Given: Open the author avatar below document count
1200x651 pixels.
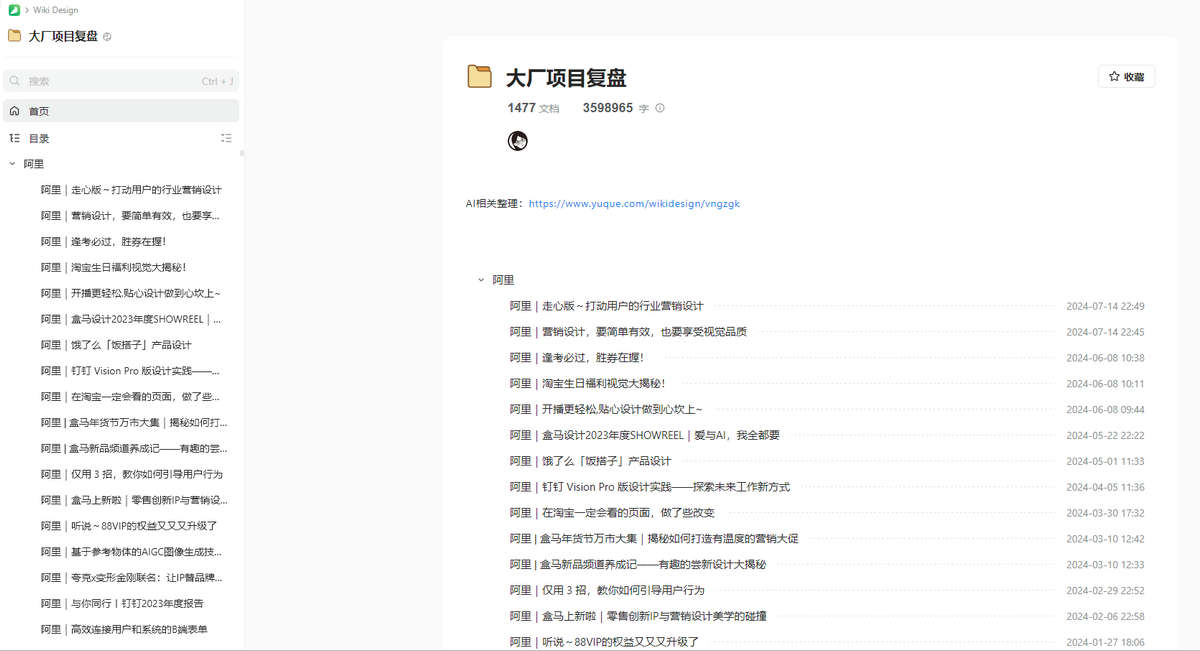Looking at the screenshot, I should 518,141.
